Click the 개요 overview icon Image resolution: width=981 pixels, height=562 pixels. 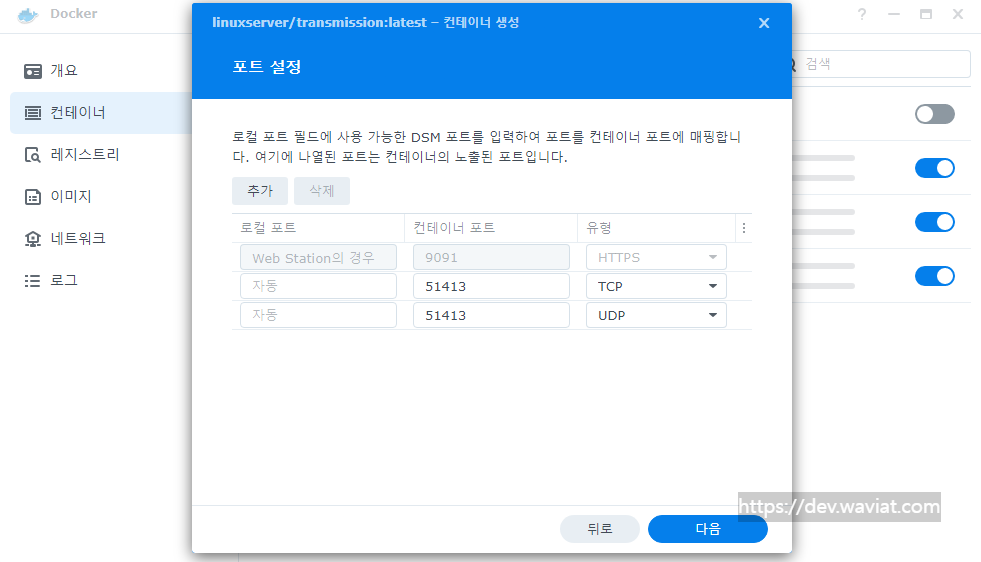click(x=33, y=71)
